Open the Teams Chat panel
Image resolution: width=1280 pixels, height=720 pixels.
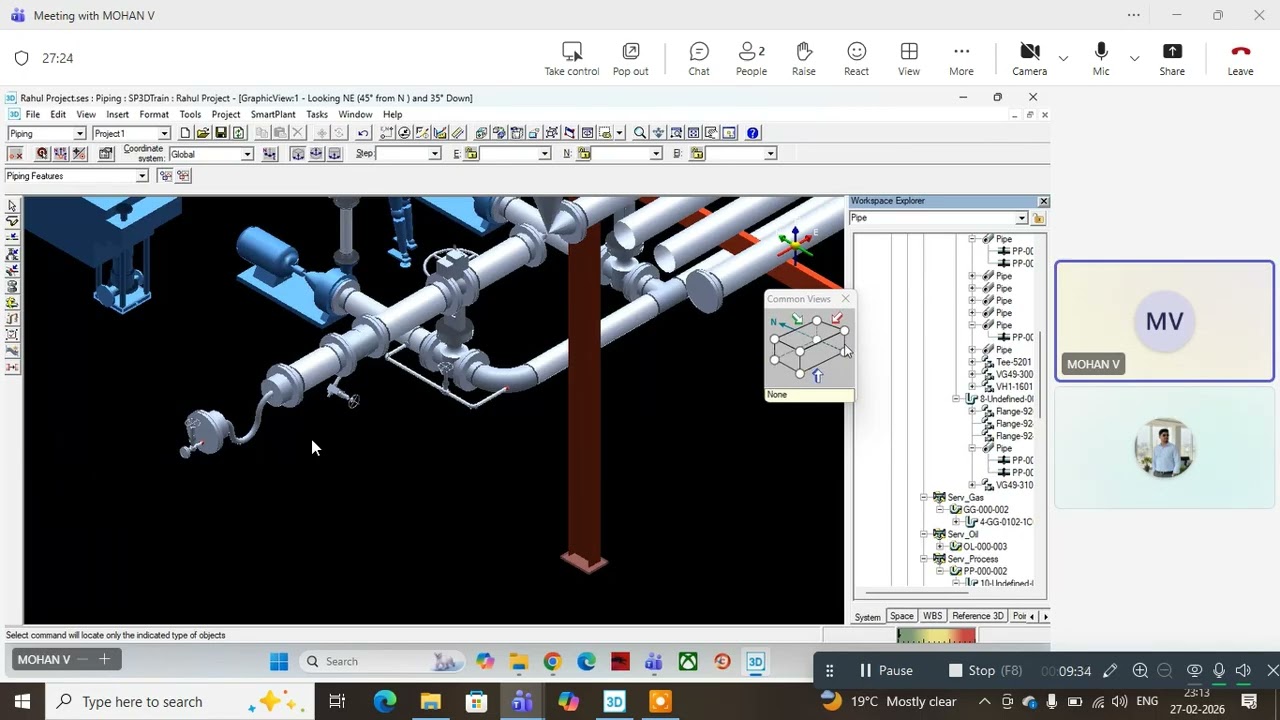(x=699, y=59)
